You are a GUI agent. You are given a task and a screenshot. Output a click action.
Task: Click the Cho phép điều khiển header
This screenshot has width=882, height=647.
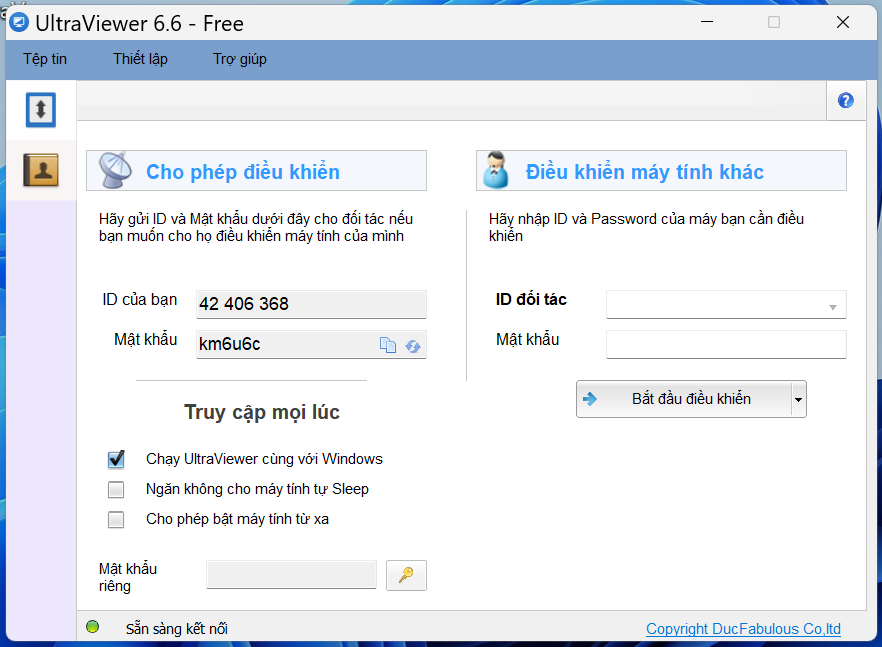pyautogui.click(x=256, y=170)
